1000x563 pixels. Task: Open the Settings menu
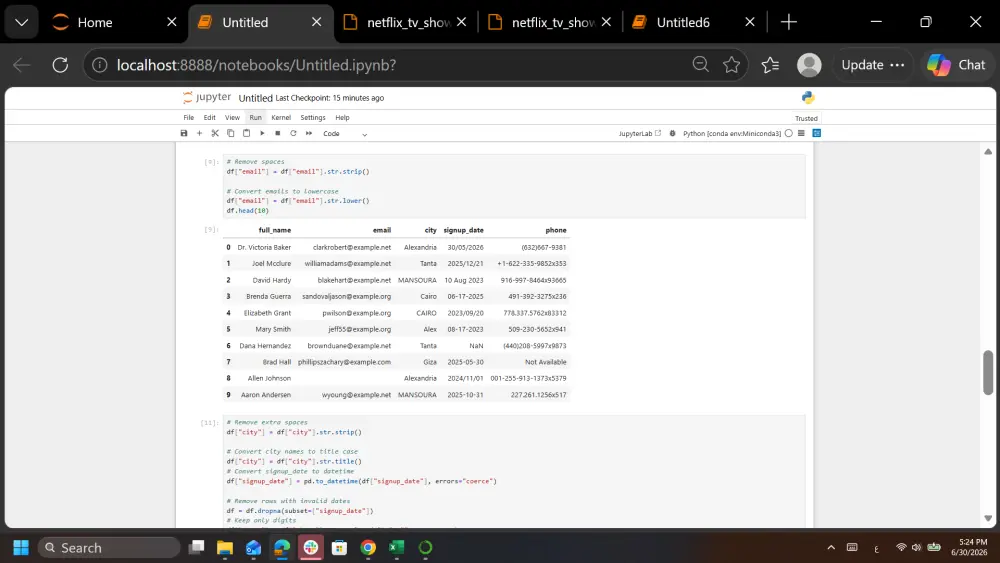tap(312, 118)
